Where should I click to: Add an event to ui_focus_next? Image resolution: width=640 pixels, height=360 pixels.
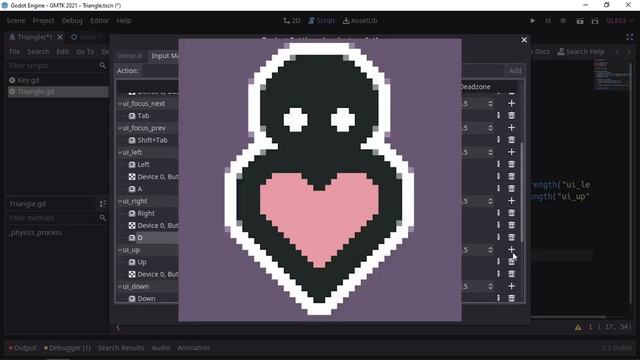(511, 103)
